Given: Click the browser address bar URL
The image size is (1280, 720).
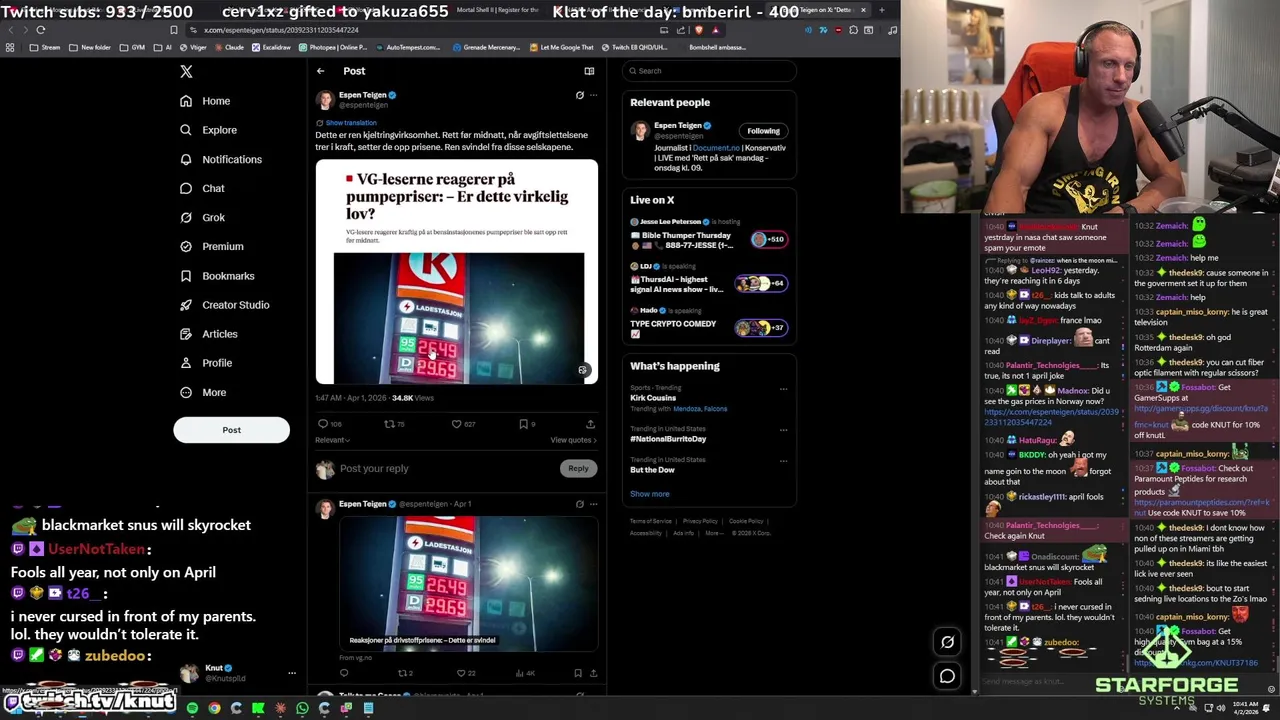Looking at the screenshot, I should (281, 30).
